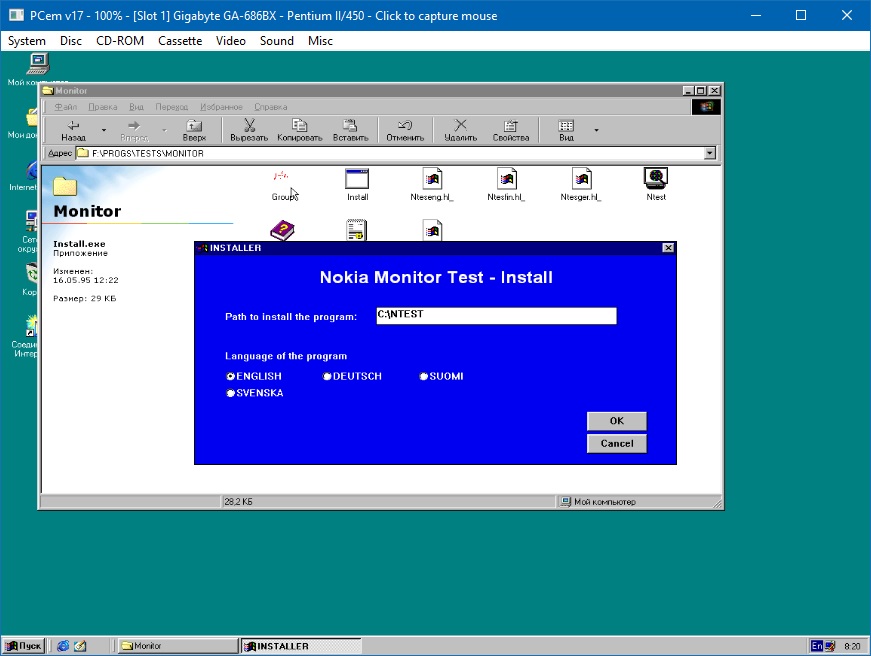
Task: Click the Вырезать (Cut) toolbar icon
Action: 249,129
